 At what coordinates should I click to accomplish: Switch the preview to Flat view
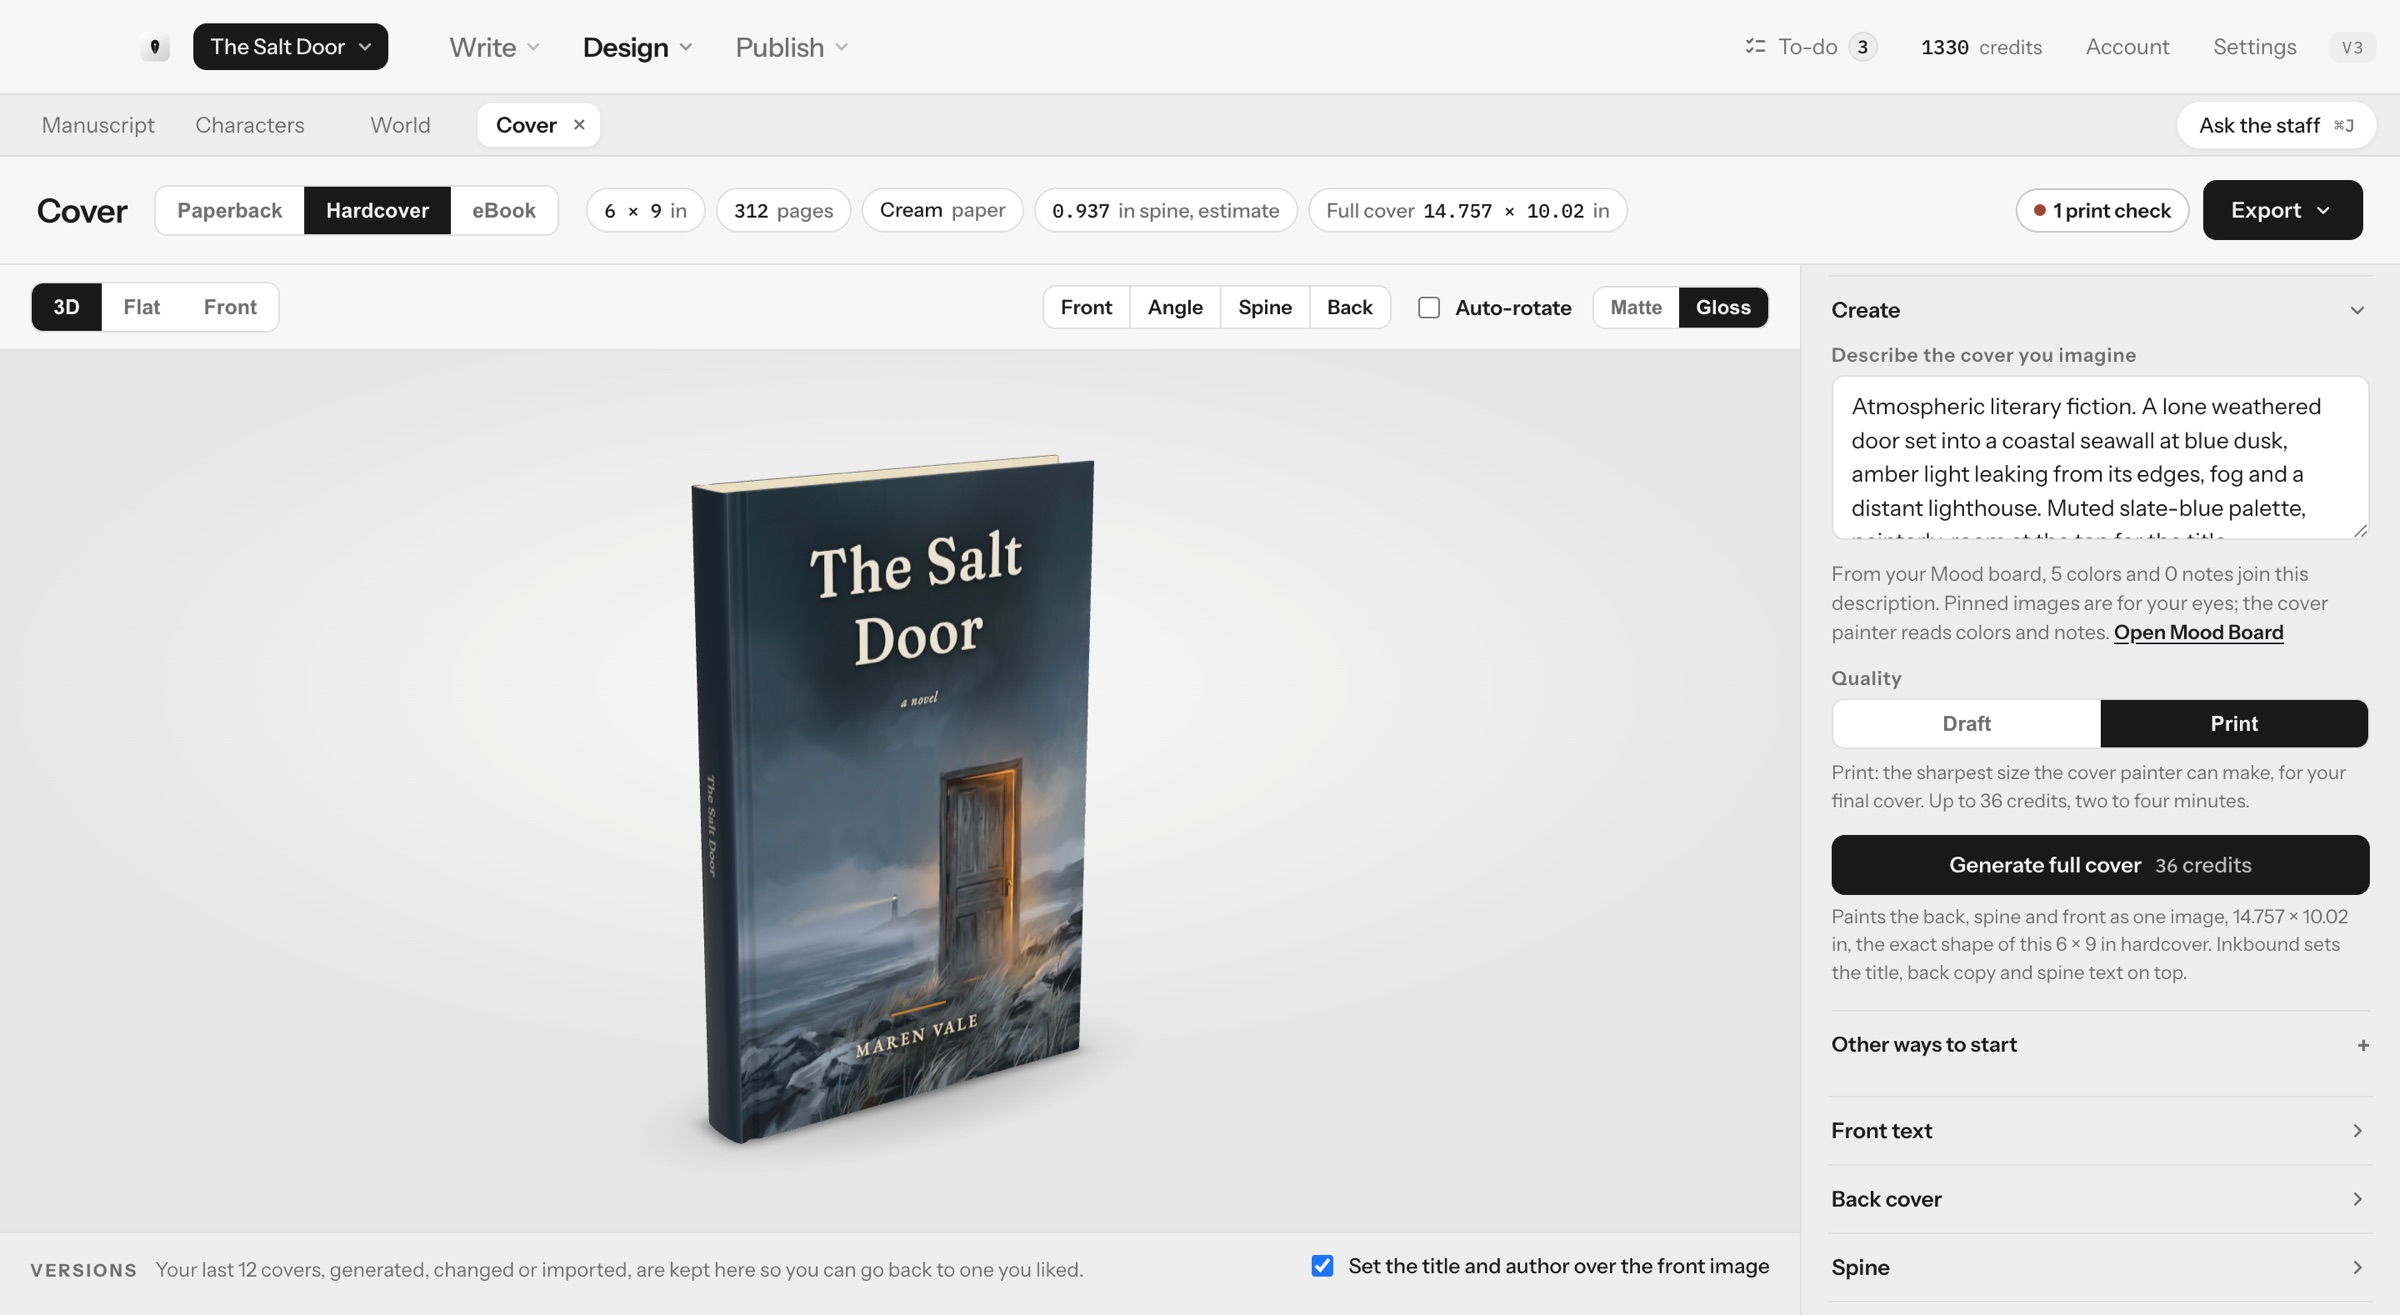coord(141,307)
